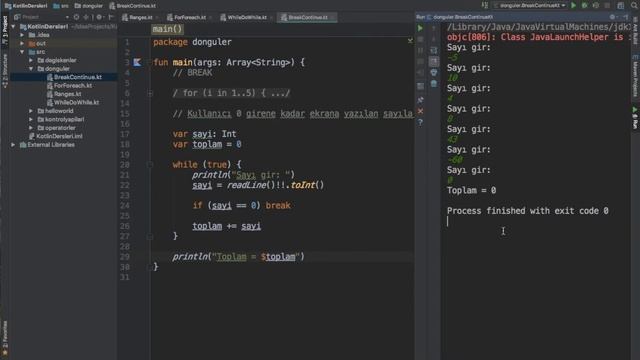The width and height of the screenshot is (640, 360).
Task: Toggle Soft-Wrap icon in Run console toolbar
Action: (433, 50)
